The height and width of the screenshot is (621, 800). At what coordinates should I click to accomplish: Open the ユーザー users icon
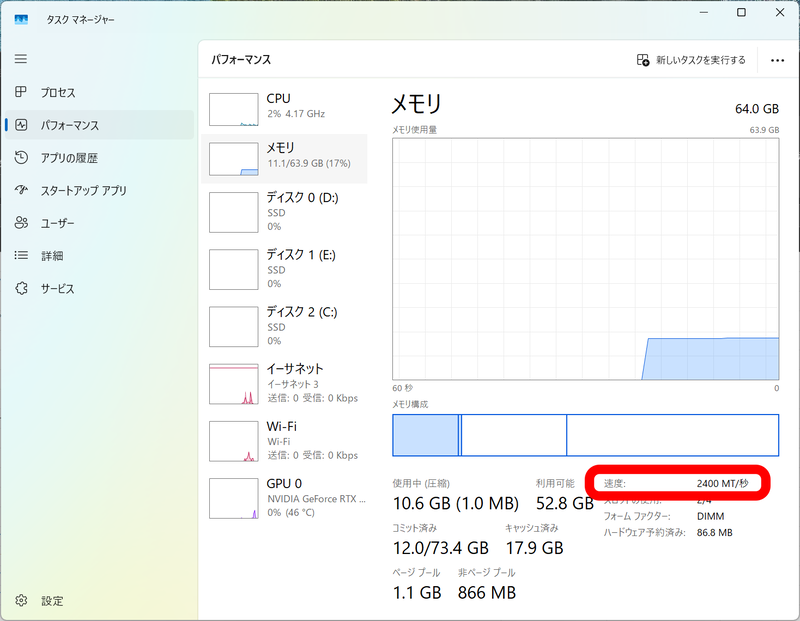coord(21,223)
